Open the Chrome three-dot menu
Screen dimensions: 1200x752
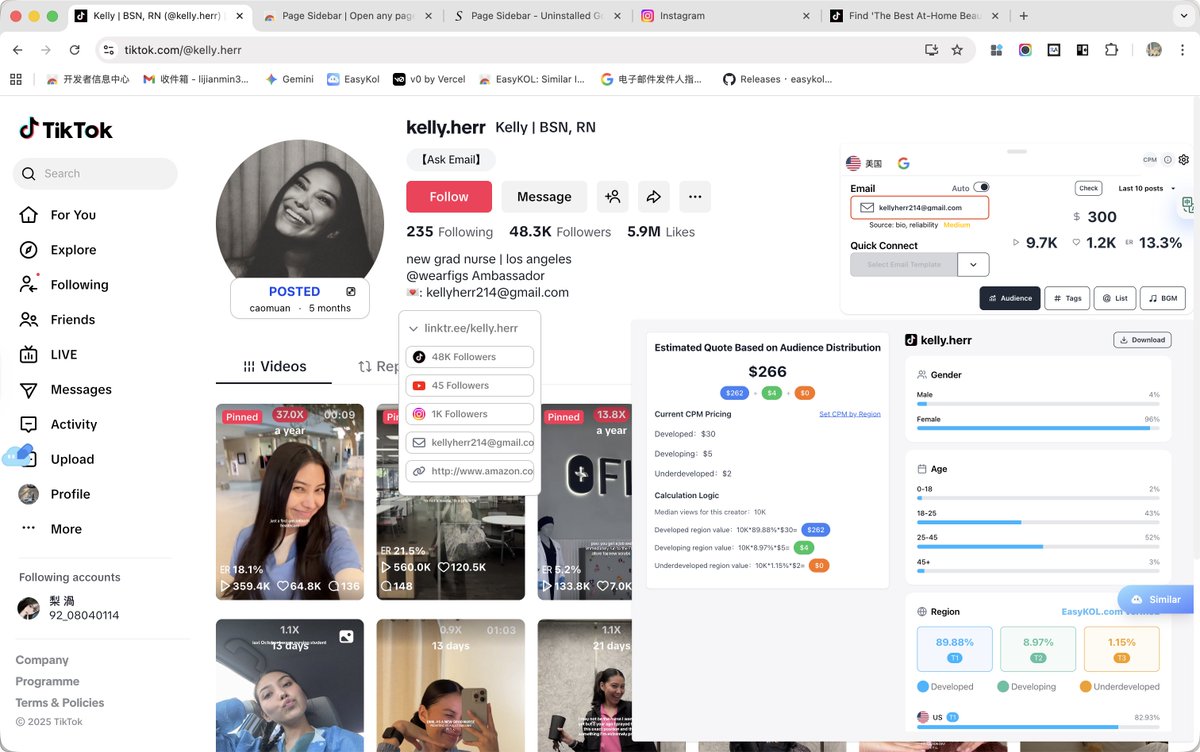click(x=1184, y=50)
